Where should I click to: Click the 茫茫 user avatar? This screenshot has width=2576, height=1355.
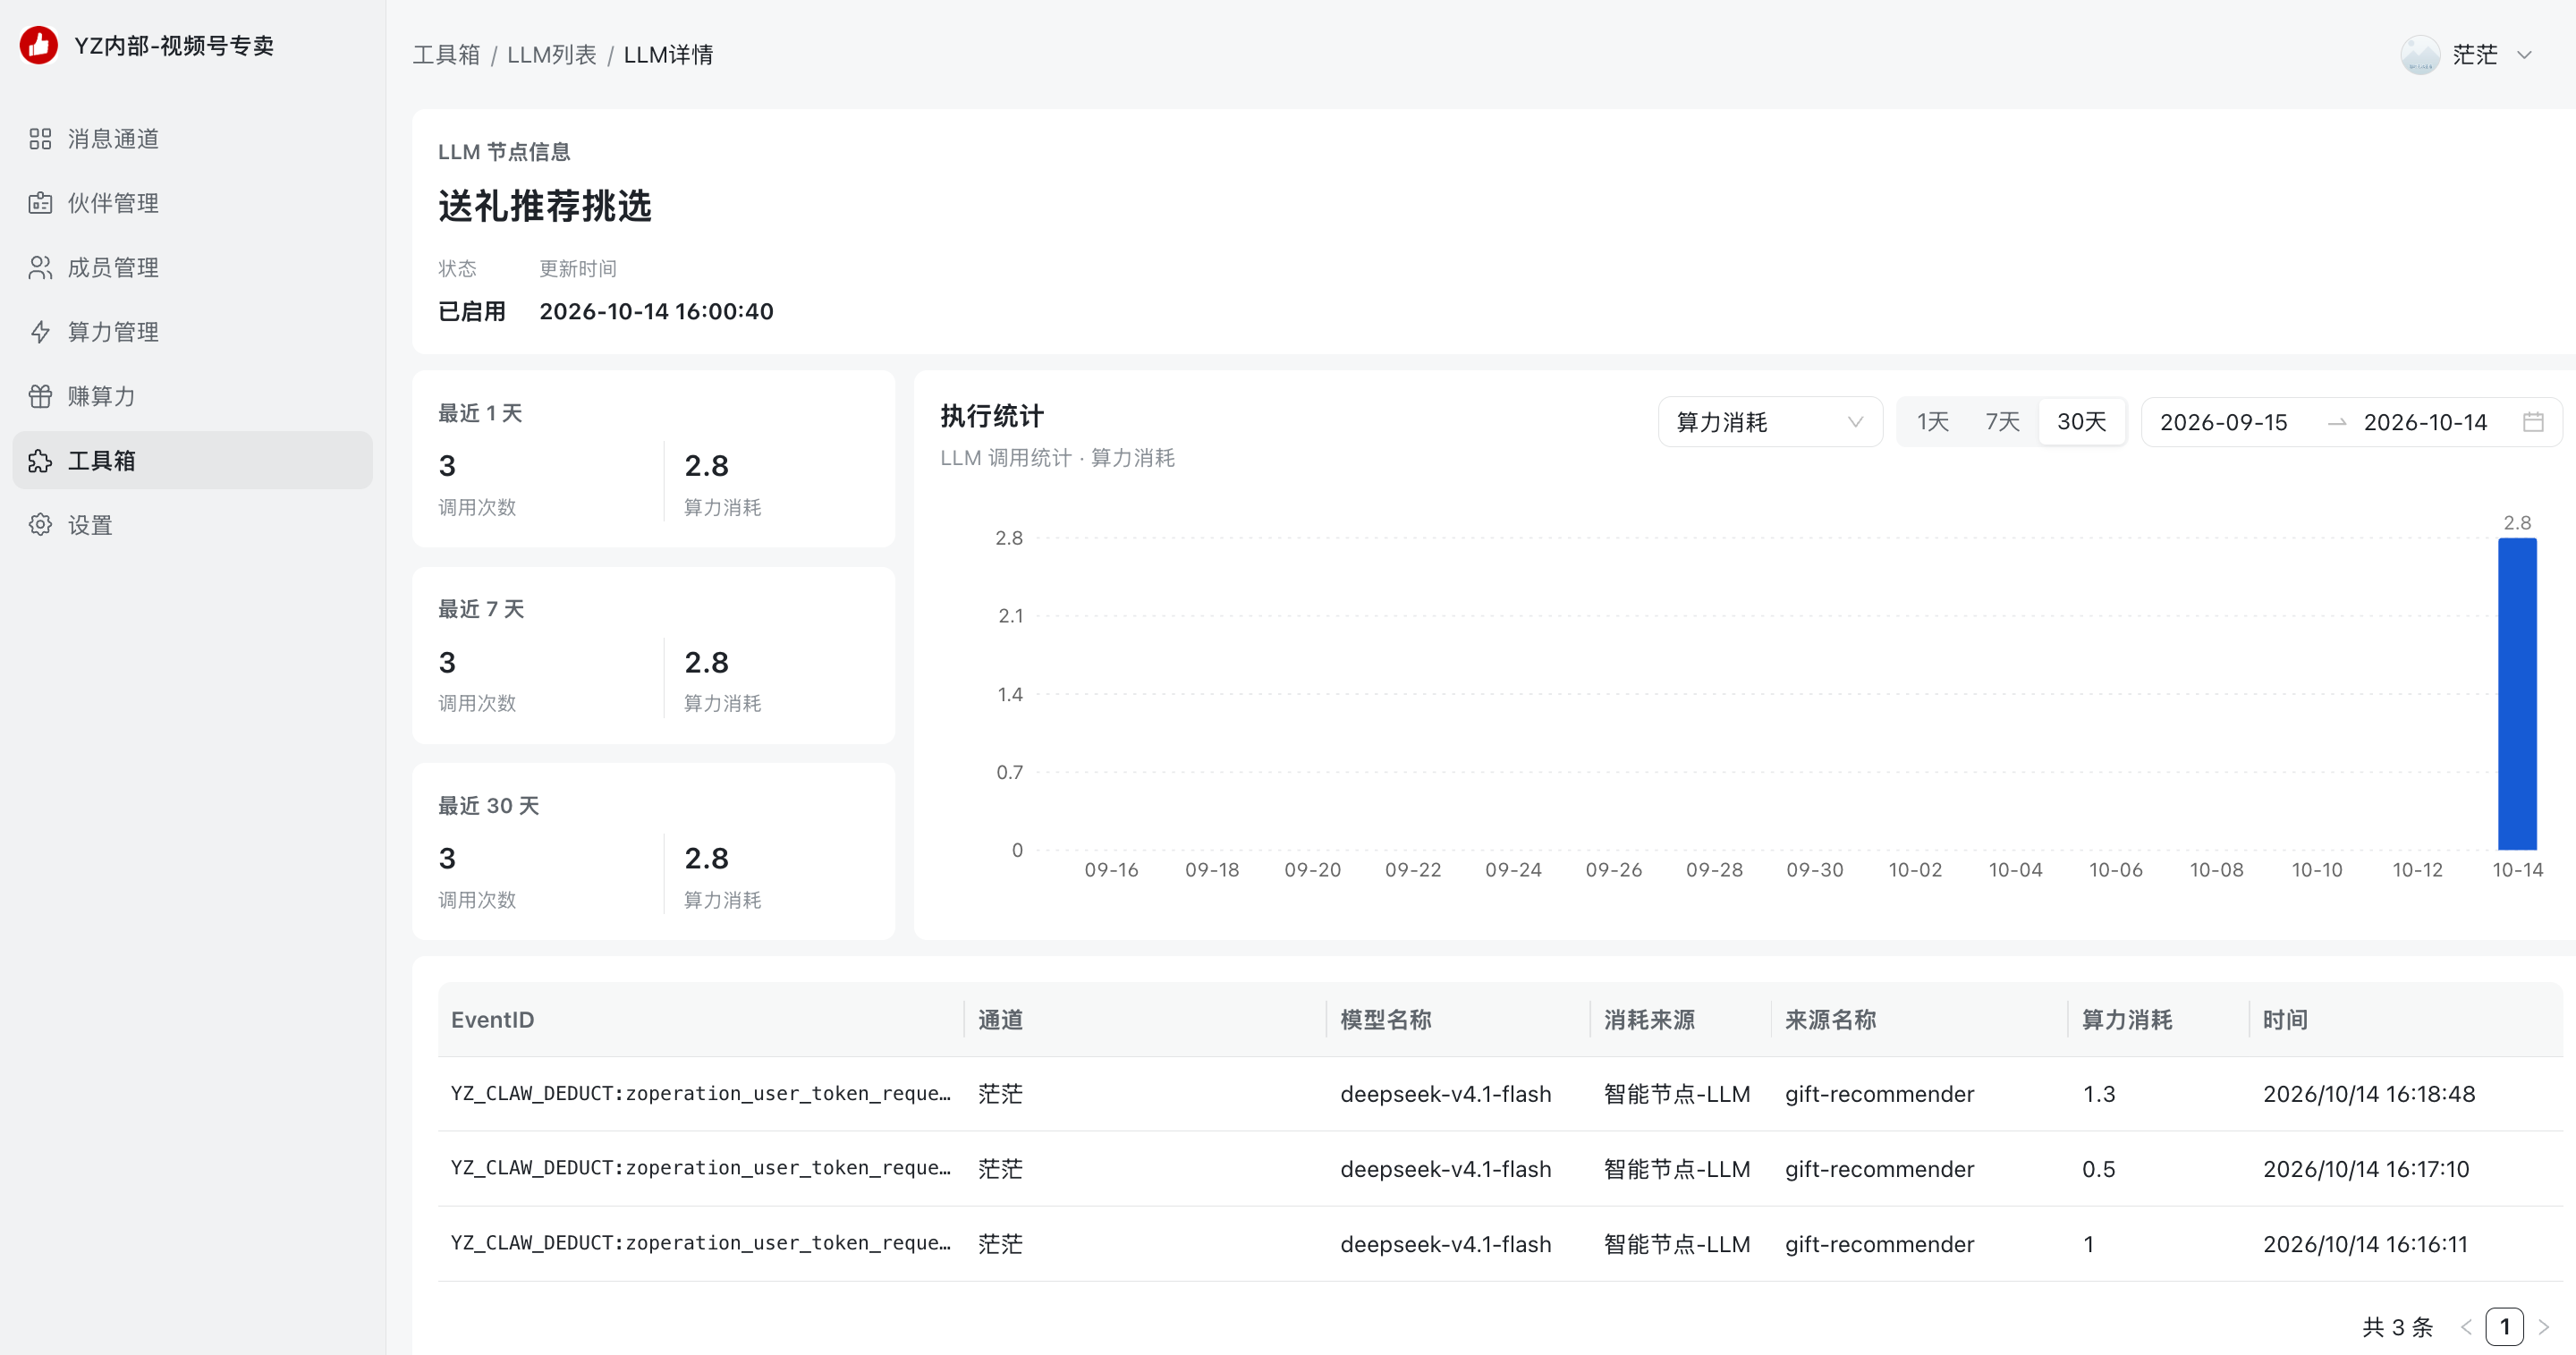(2420, 55)
